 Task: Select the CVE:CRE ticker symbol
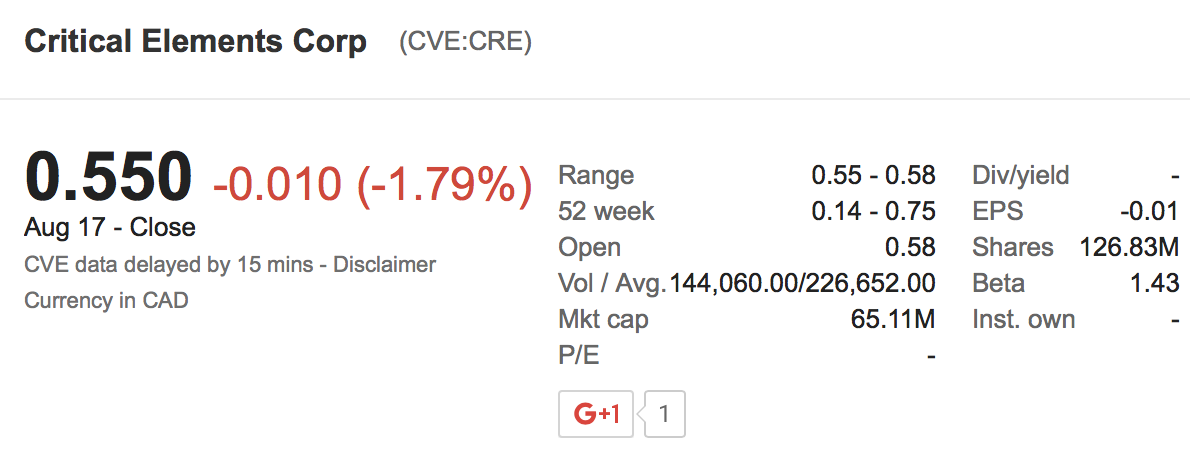click(x=465, y=43)
